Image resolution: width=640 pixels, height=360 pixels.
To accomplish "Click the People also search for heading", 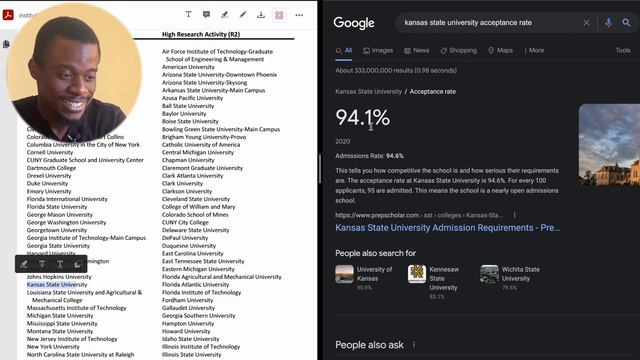I will click(x=376, y=253).
